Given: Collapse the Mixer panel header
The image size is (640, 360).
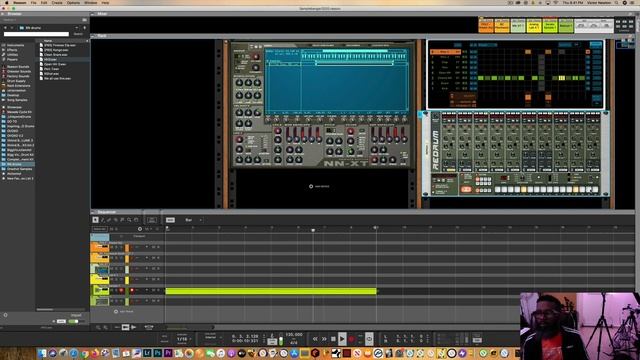Looking at the screenshot, I should pyautogui.click(x=93, y=14).
